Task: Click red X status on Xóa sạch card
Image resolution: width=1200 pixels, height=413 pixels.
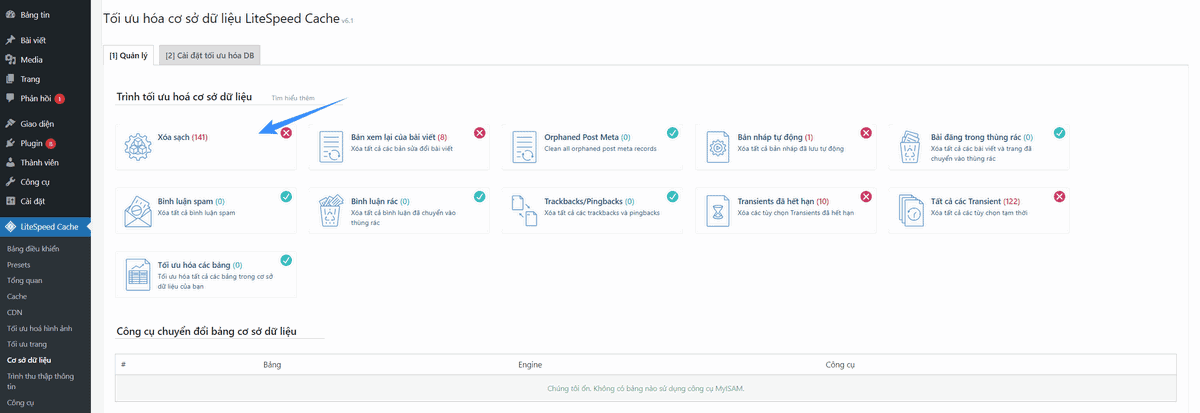Action: point(286,132)
